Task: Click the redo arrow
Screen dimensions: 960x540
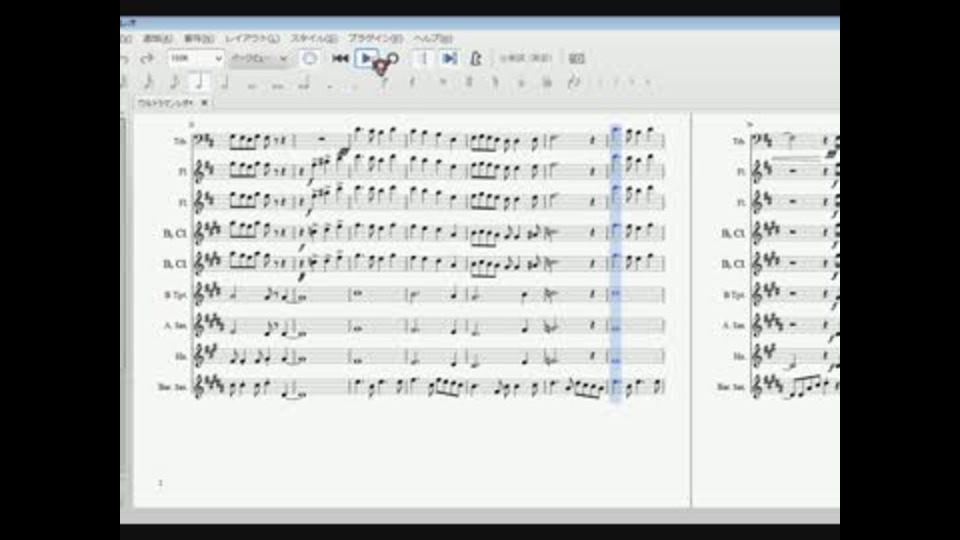Action: tap(147, 59)
